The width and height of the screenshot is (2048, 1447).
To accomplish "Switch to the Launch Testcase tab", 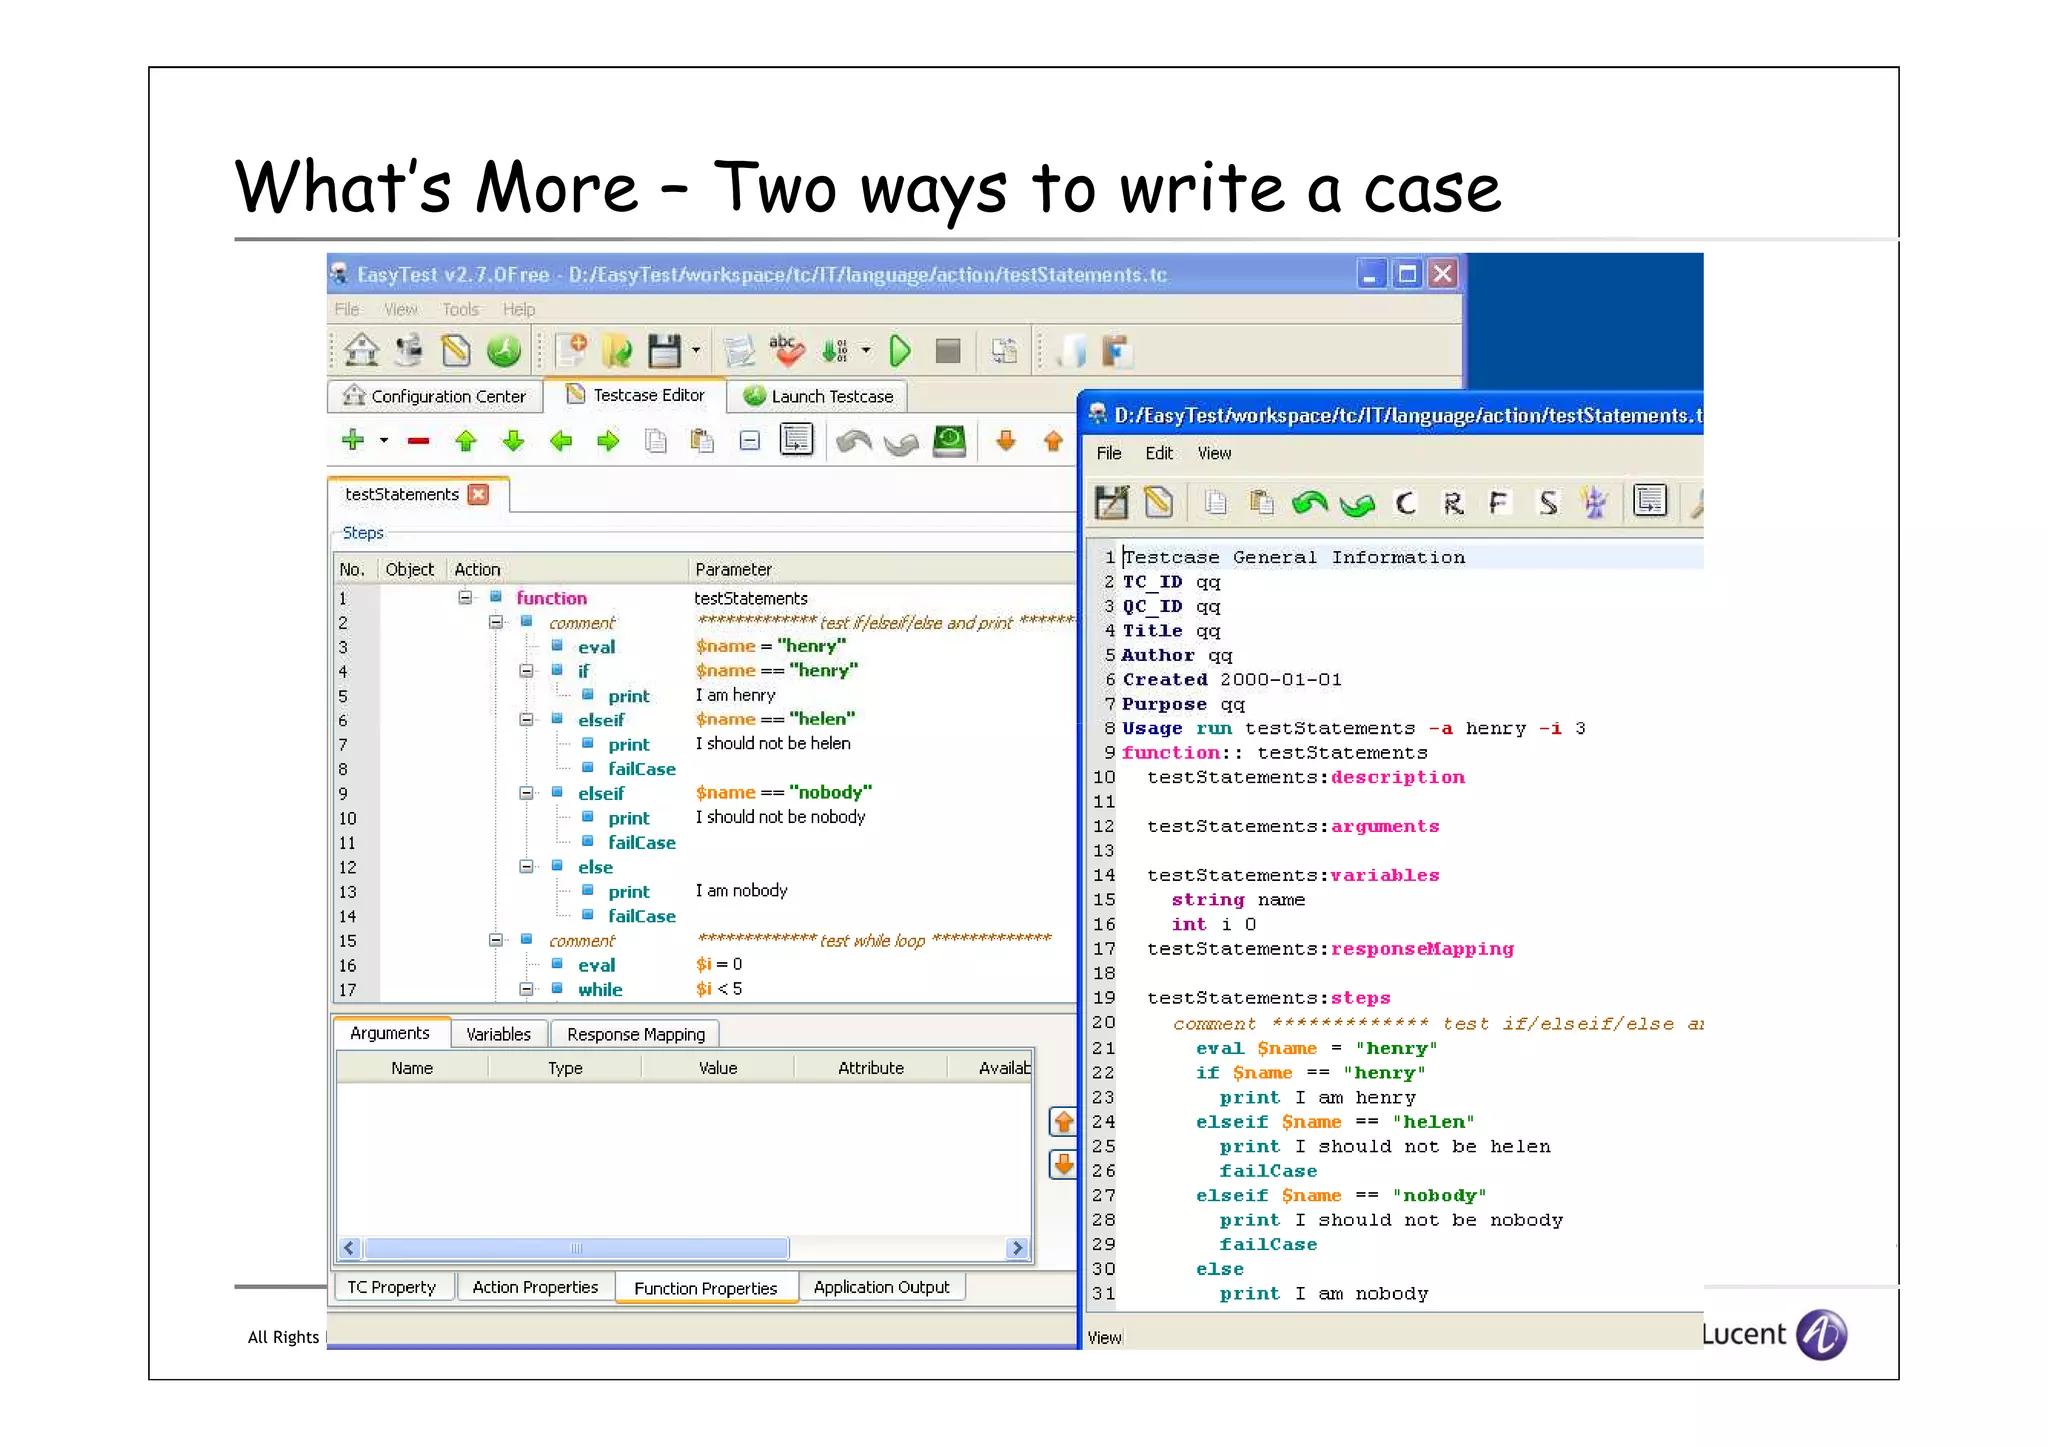I will 817,396.
